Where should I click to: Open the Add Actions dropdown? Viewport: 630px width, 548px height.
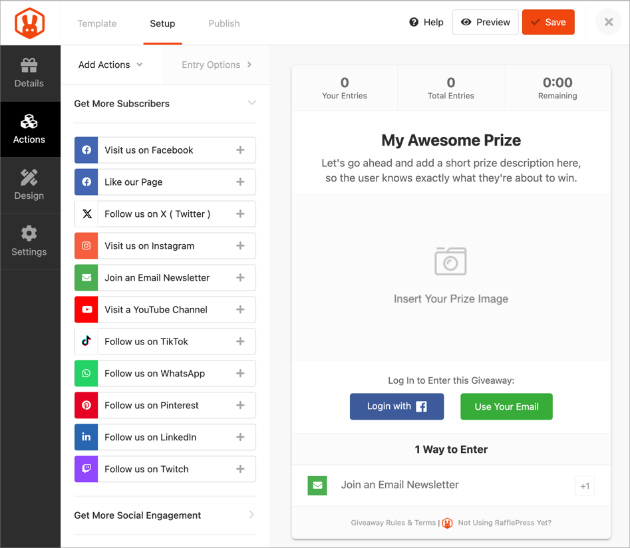[x=110, y=65]
